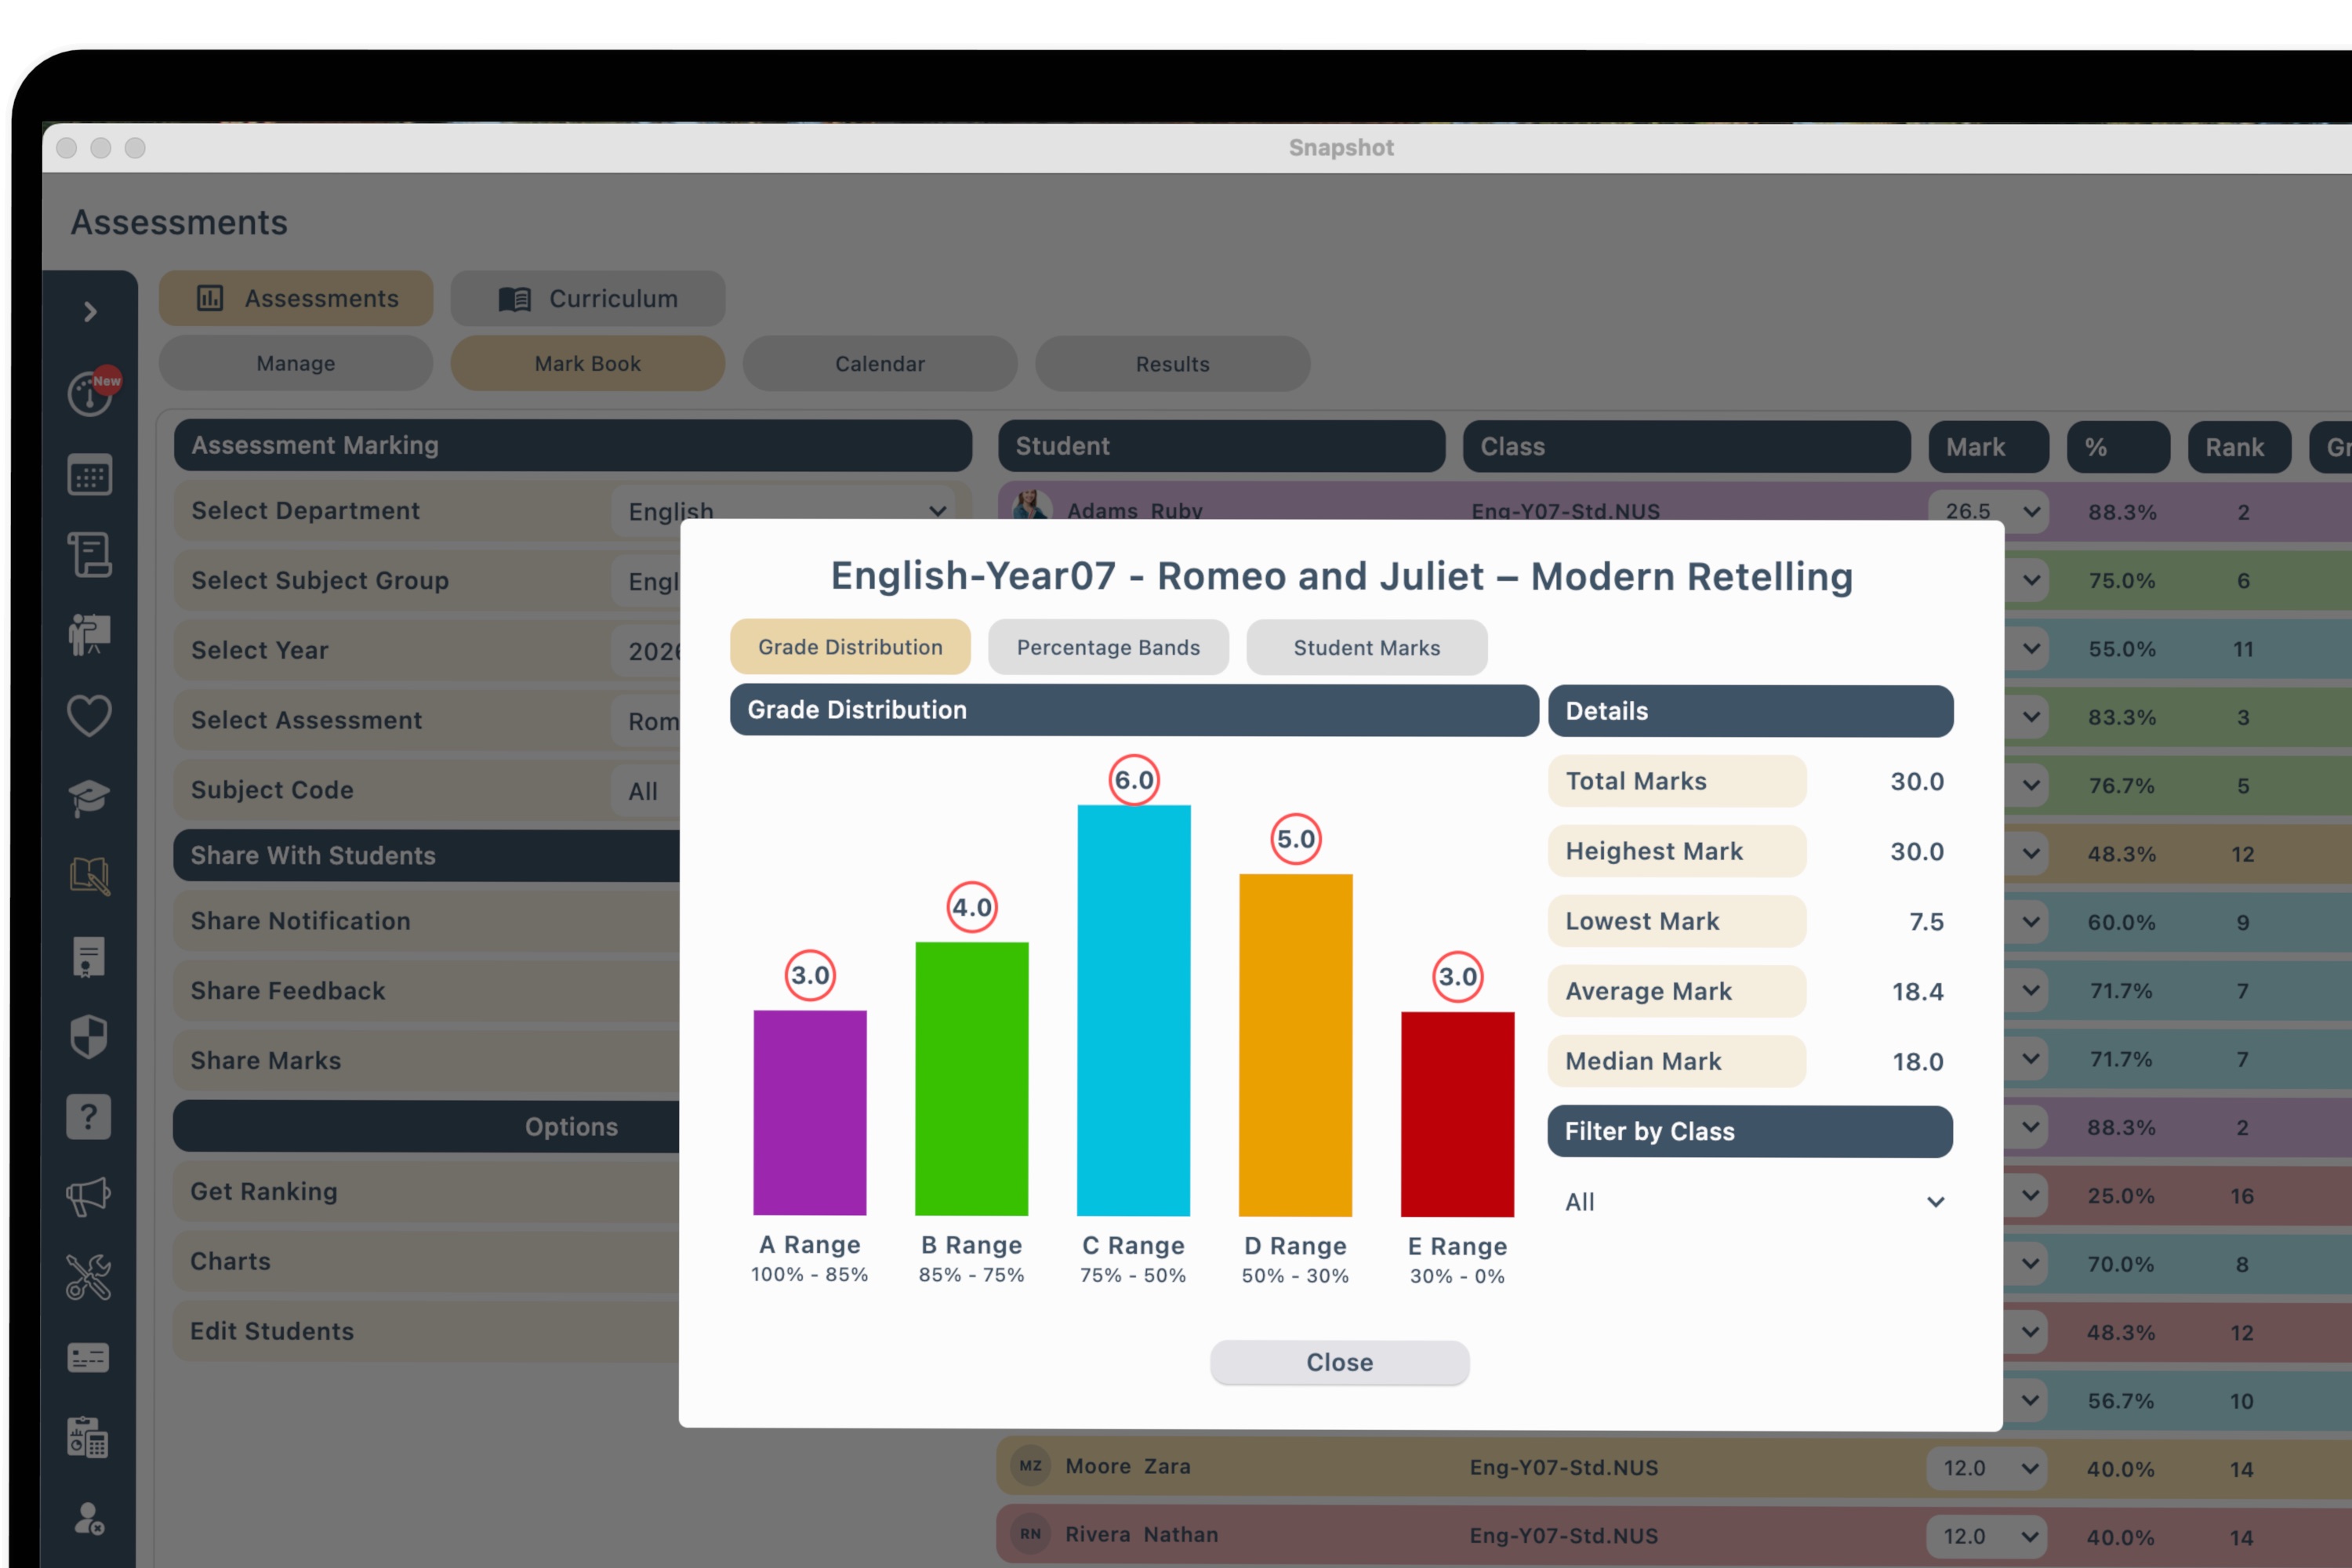
Task: Click the checklist notes sidebar icon
Action: [89, 555]
